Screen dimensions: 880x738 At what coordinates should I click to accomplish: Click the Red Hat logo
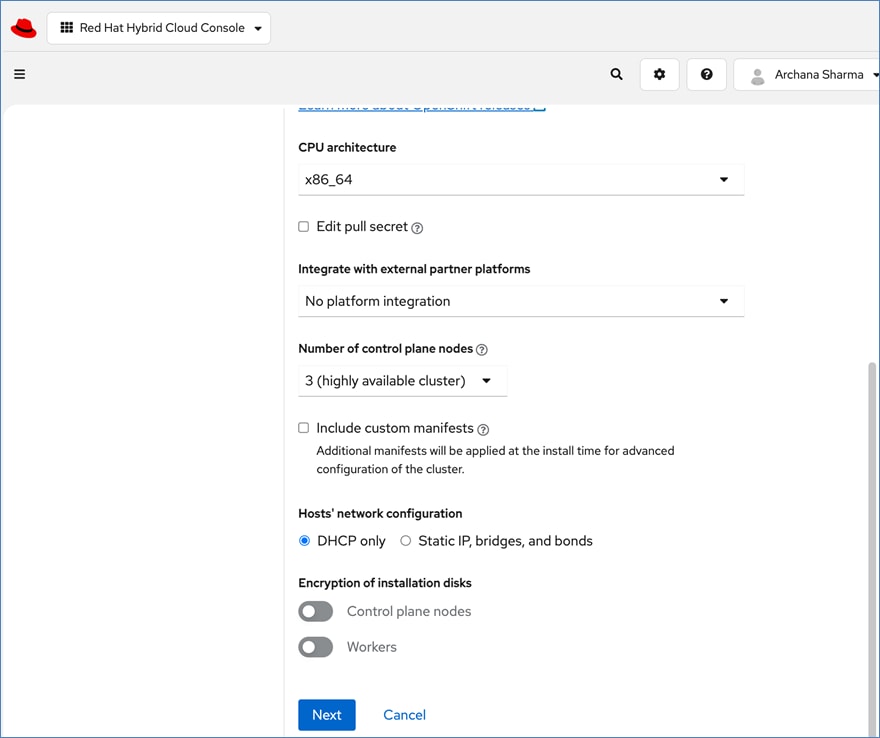pos(24,28)
